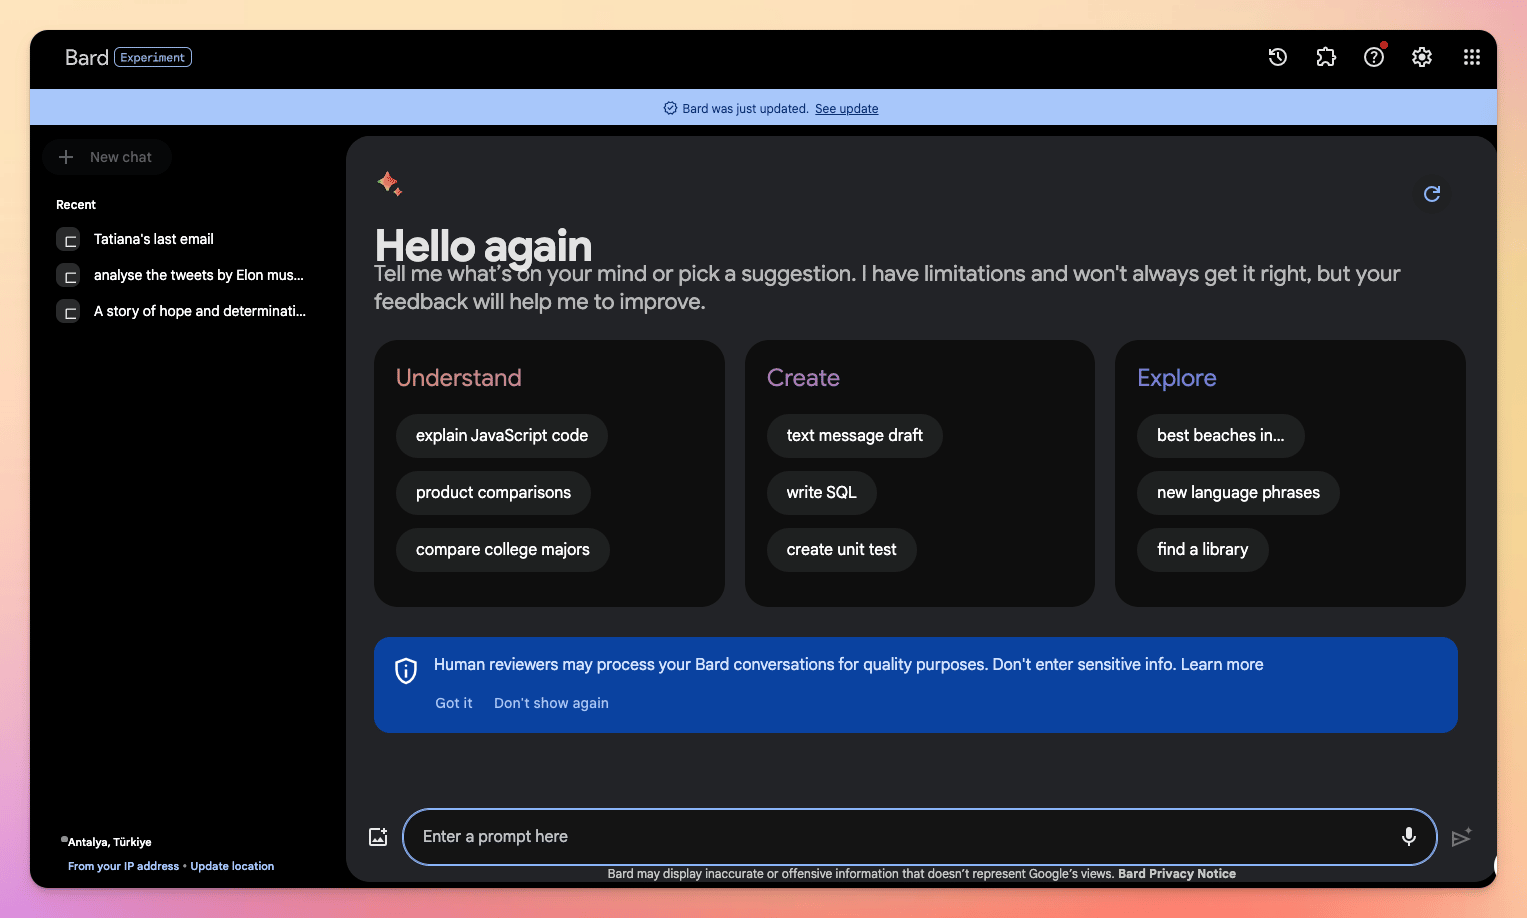This screenshot has height=918, width=1527.
Task: Click Don't show again button
Action: click(x=551, y=703)
